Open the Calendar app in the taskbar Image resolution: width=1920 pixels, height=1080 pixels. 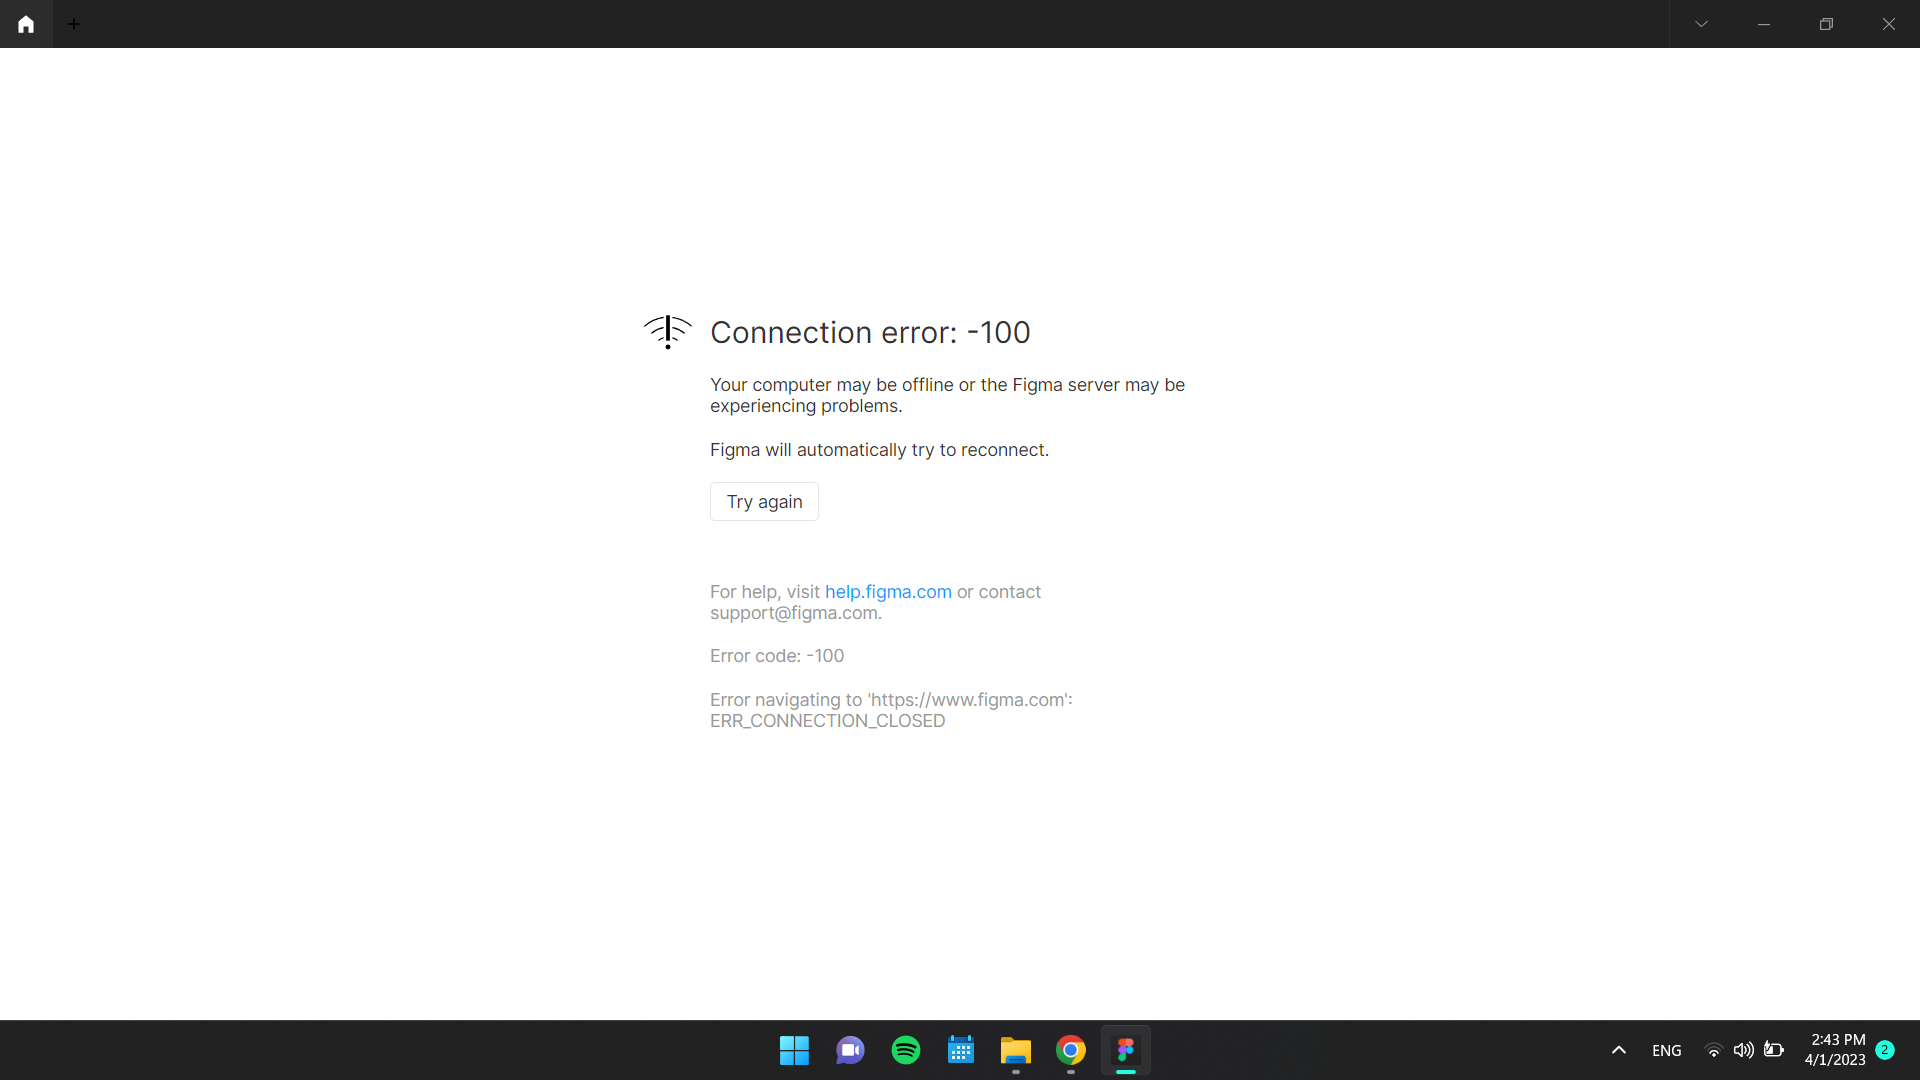(961, 1050)
